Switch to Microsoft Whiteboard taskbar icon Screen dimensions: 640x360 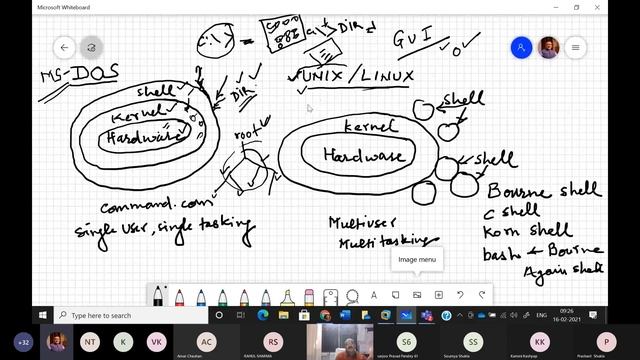click(x=406, y=315)
